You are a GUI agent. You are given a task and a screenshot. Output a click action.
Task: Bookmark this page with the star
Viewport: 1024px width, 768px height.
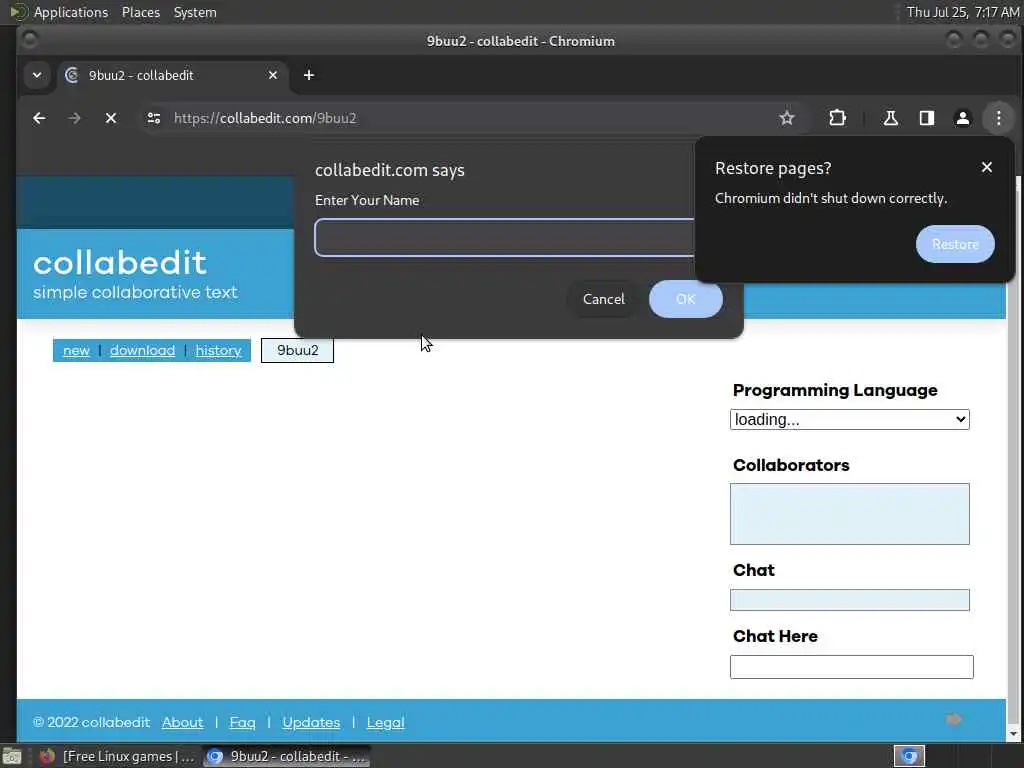[x=787, y=118]
